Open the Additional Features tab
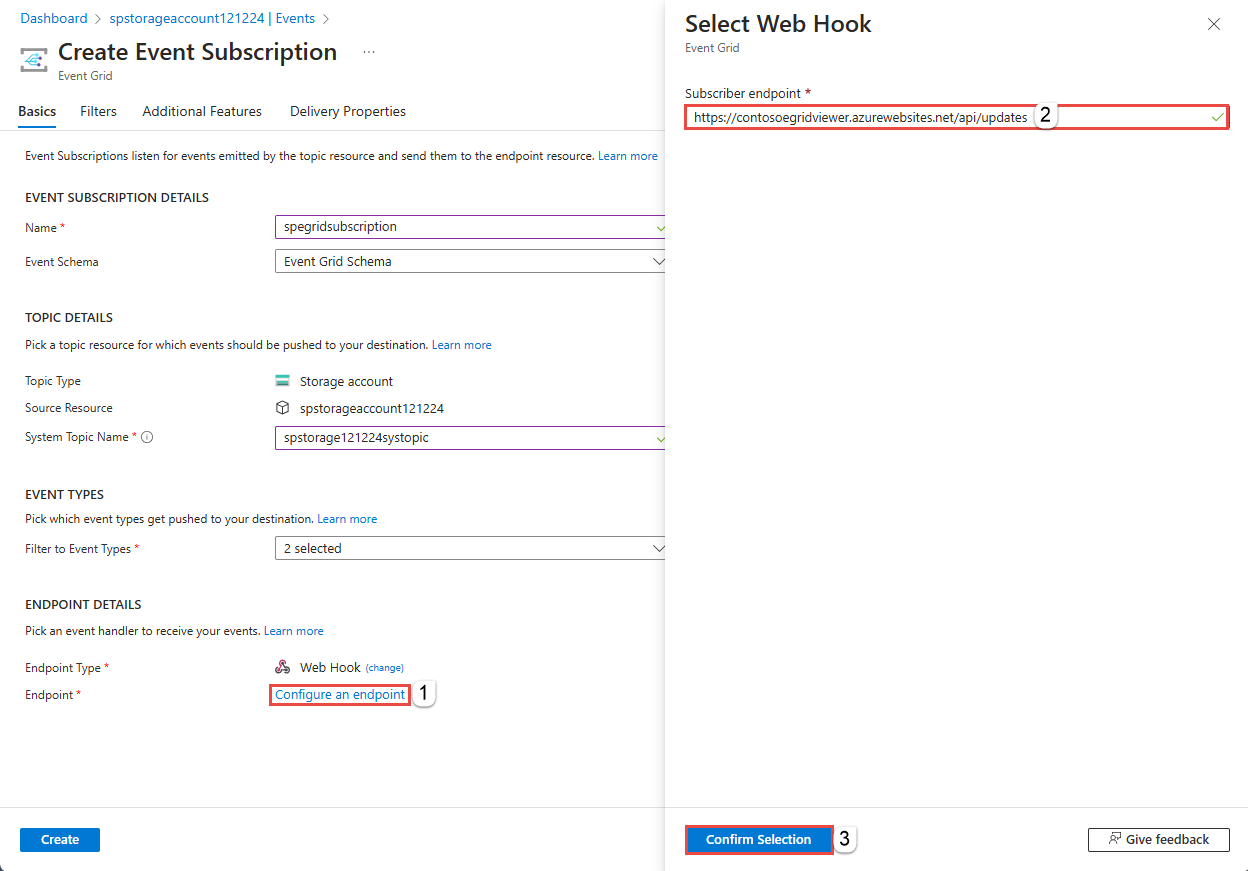The image size is (1248, 871). (202, 112)
